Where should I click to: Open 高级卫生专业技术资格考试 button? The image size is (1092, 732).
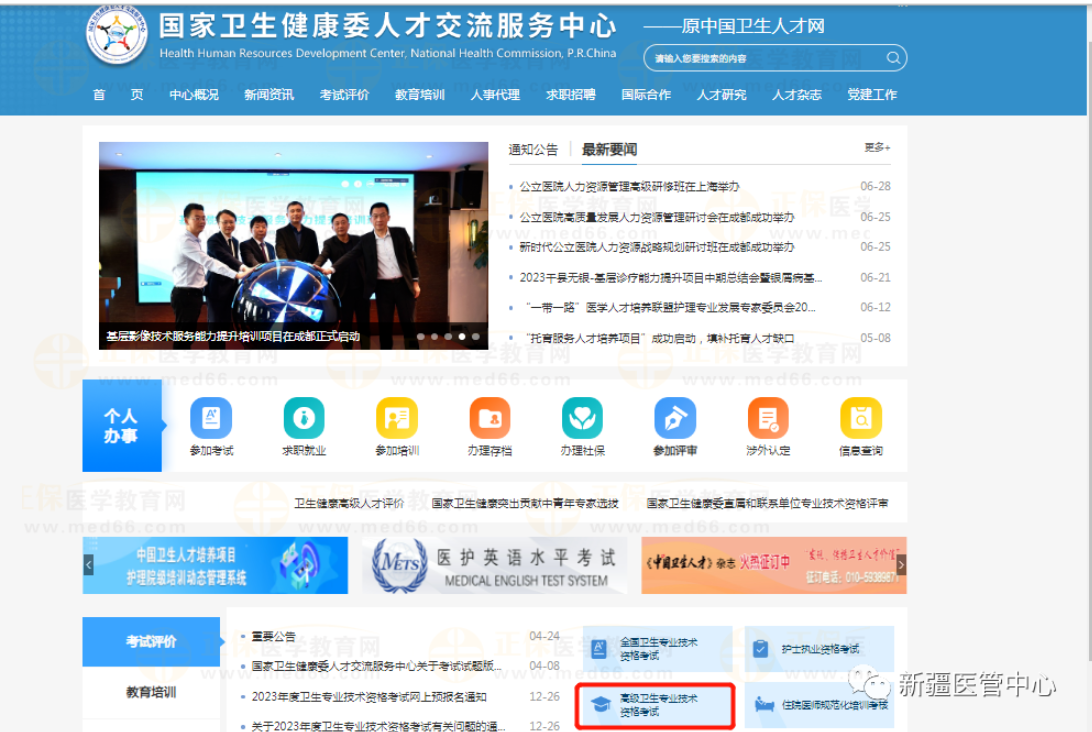(656, 705)
